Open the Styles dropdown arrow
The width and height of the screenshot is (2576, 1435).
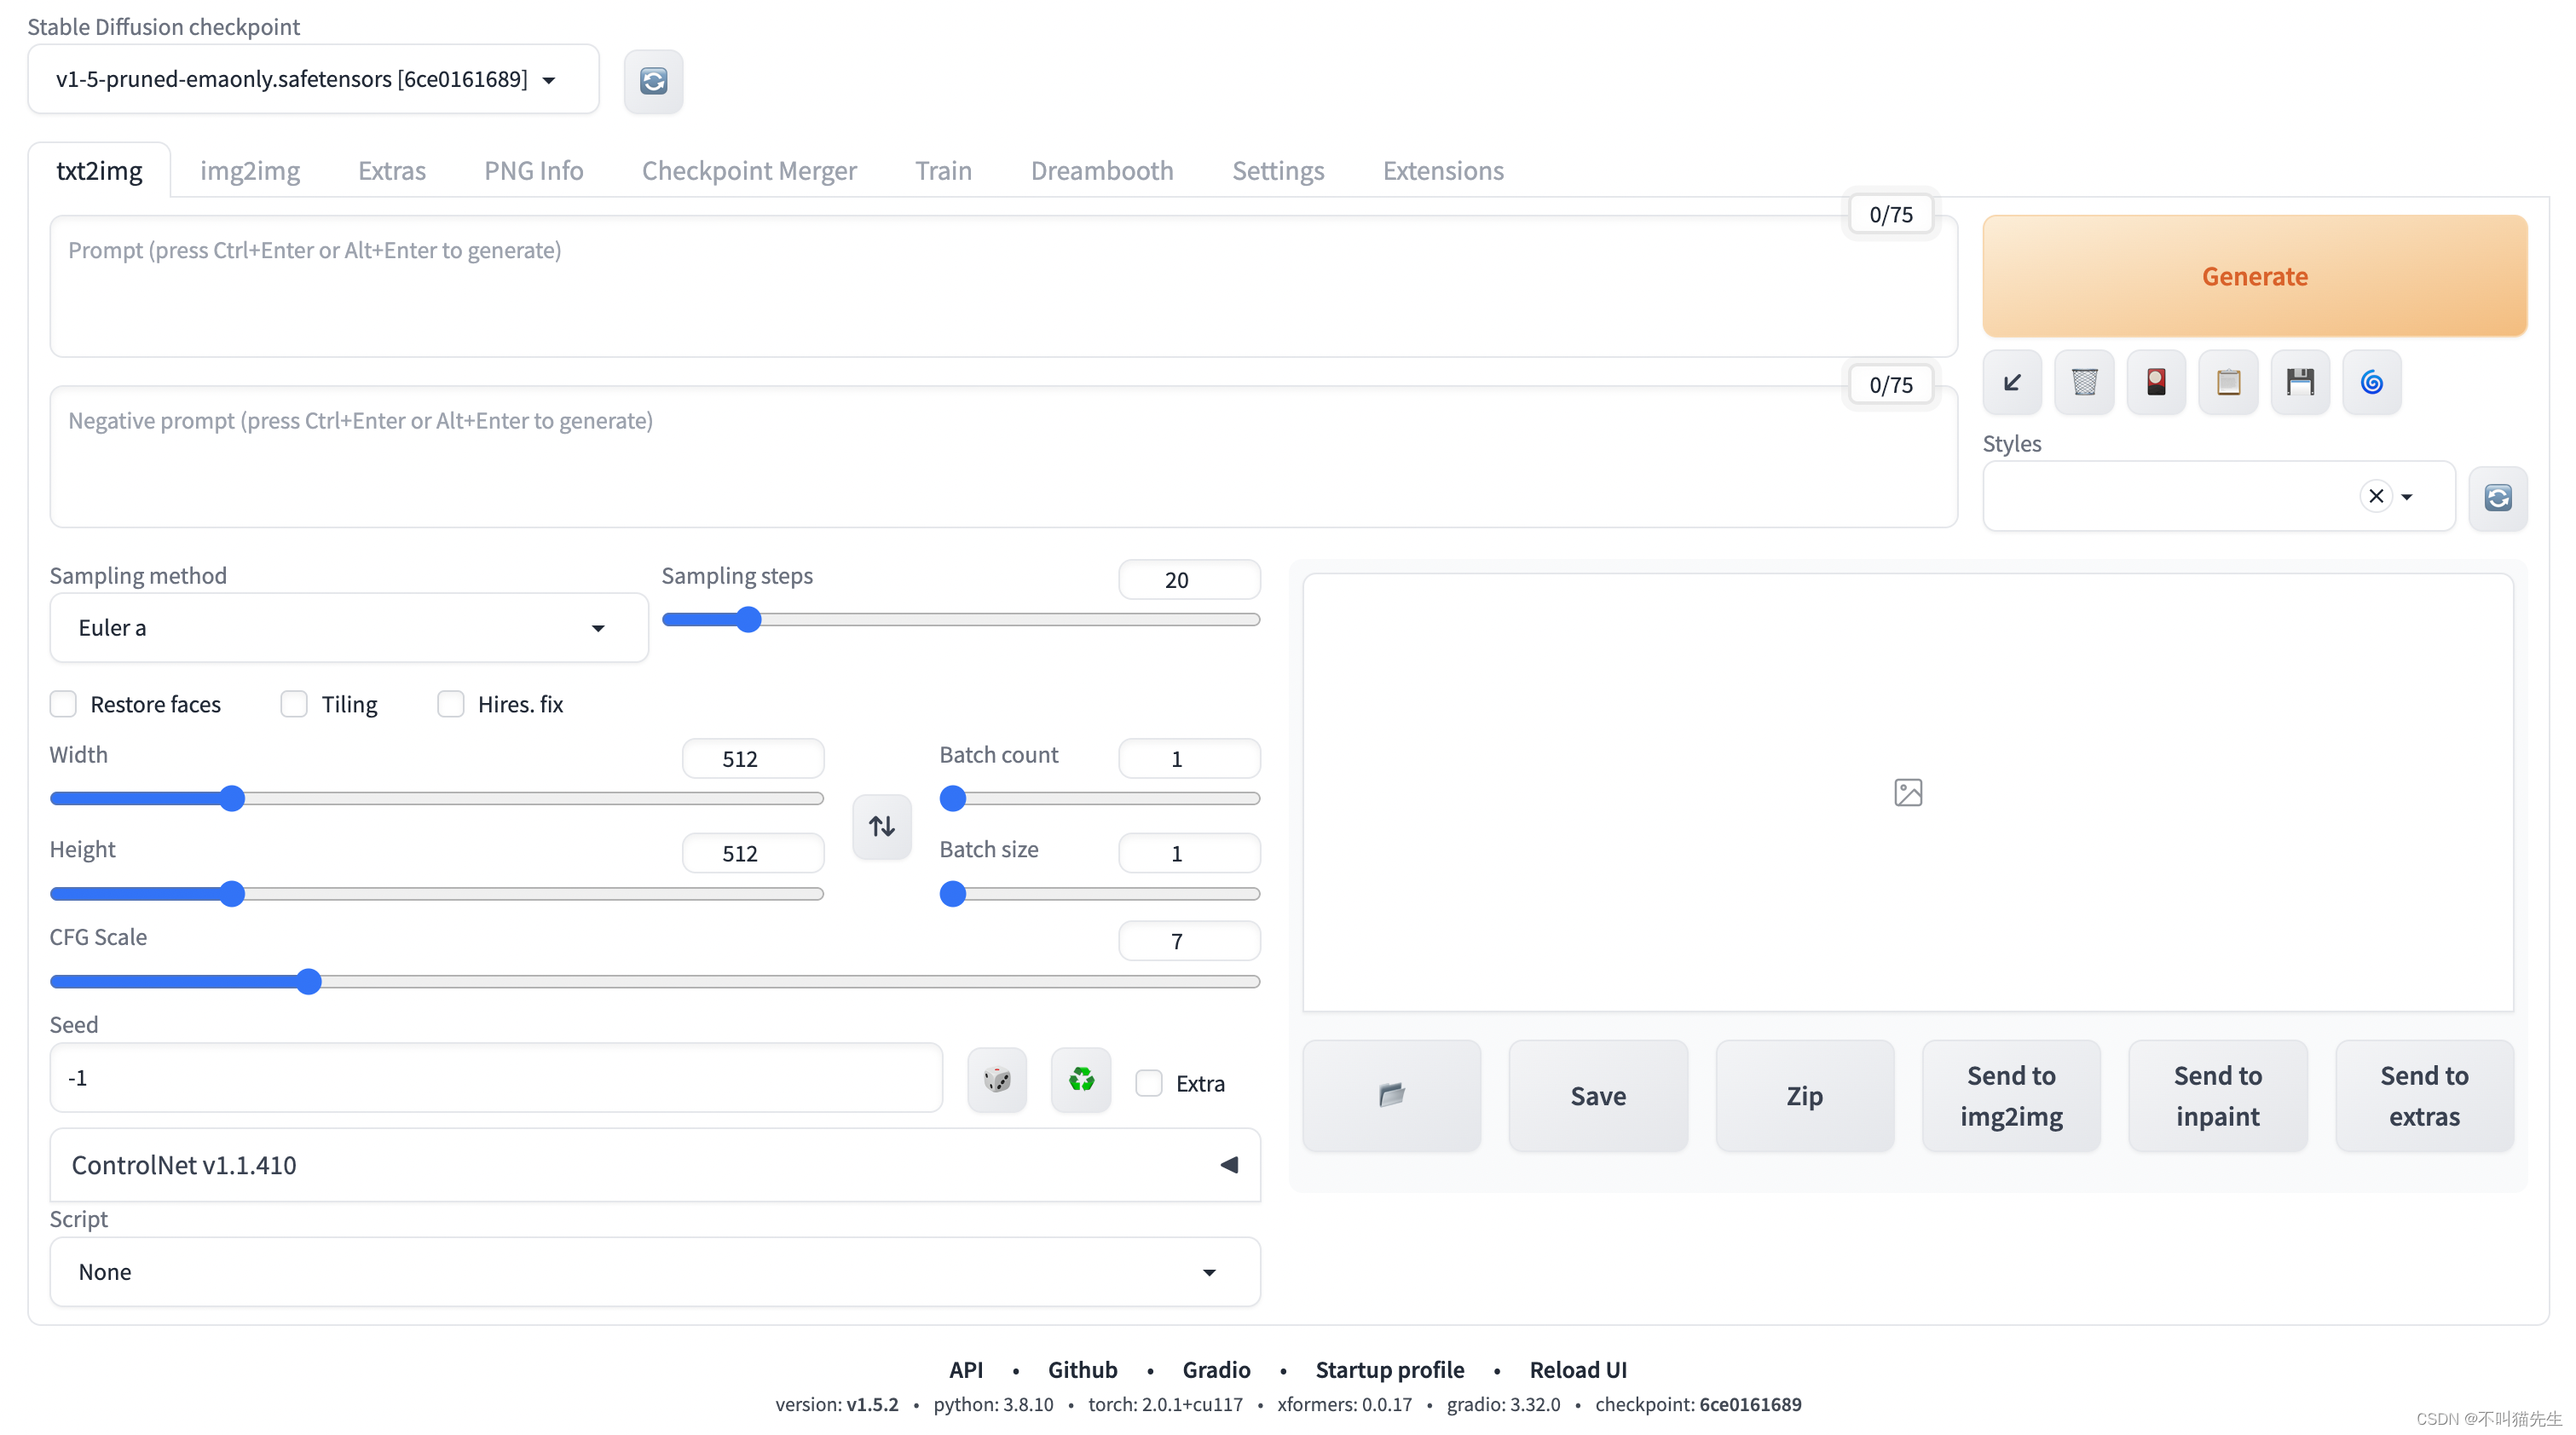2407,497
